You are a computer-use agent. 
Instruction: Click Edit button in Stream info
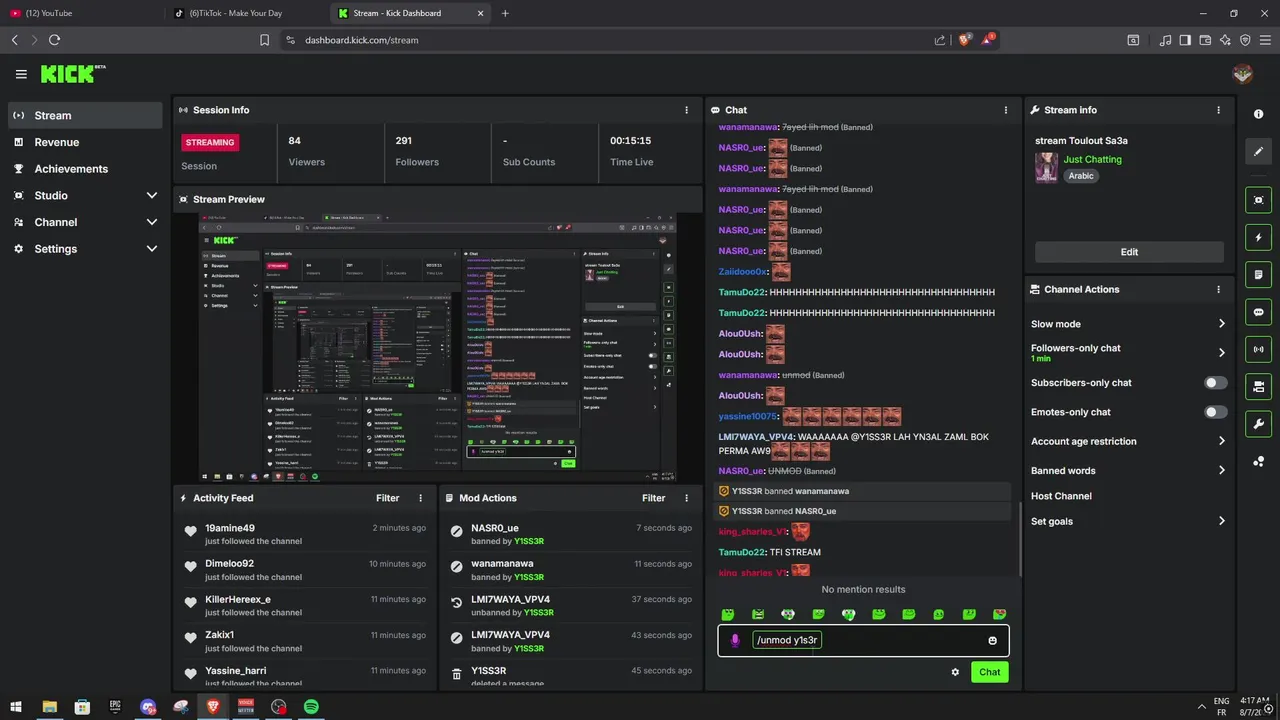tap(1129, 252)
